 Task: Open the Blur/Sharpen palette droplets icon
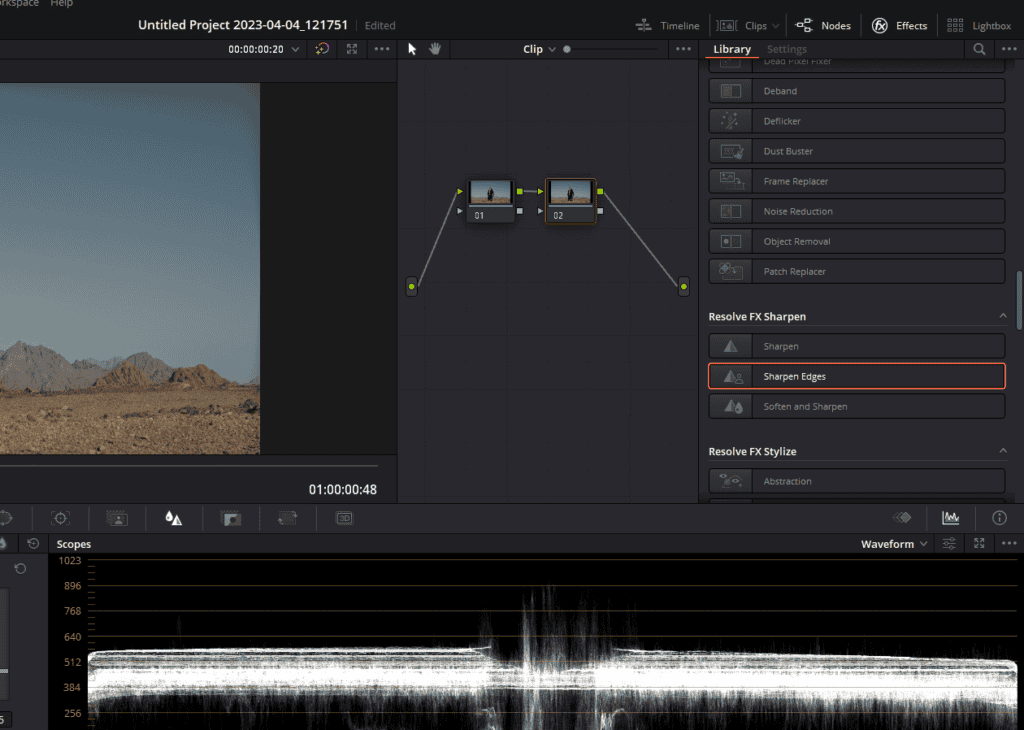pyautogui.click(x=174, y=518)
